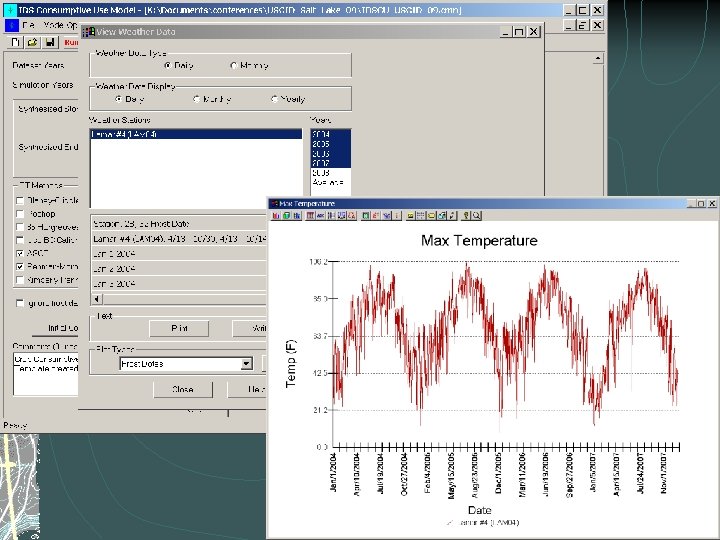720x540 pixels.
Task: Open the Frost Dates plot type dropdown
Action: click(x=247, y=364)
